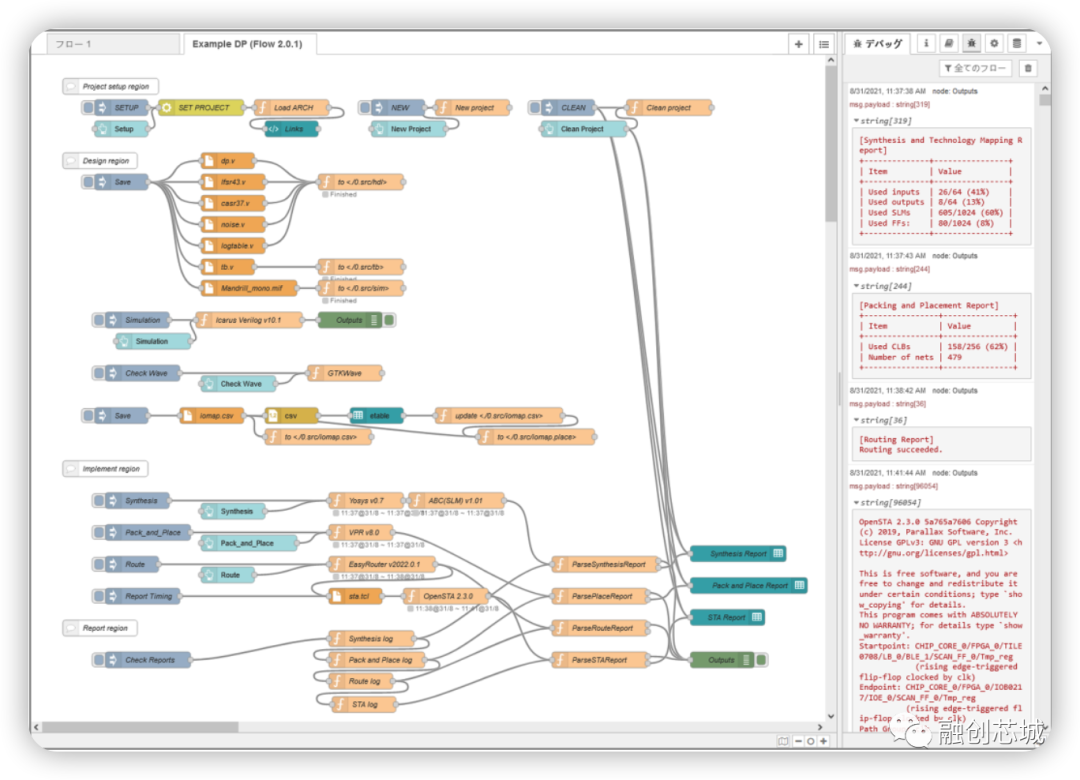Viewport: 1080px width, 780px height.
Task: Click the SET PROJECT gear node
Action: [200, 107]
